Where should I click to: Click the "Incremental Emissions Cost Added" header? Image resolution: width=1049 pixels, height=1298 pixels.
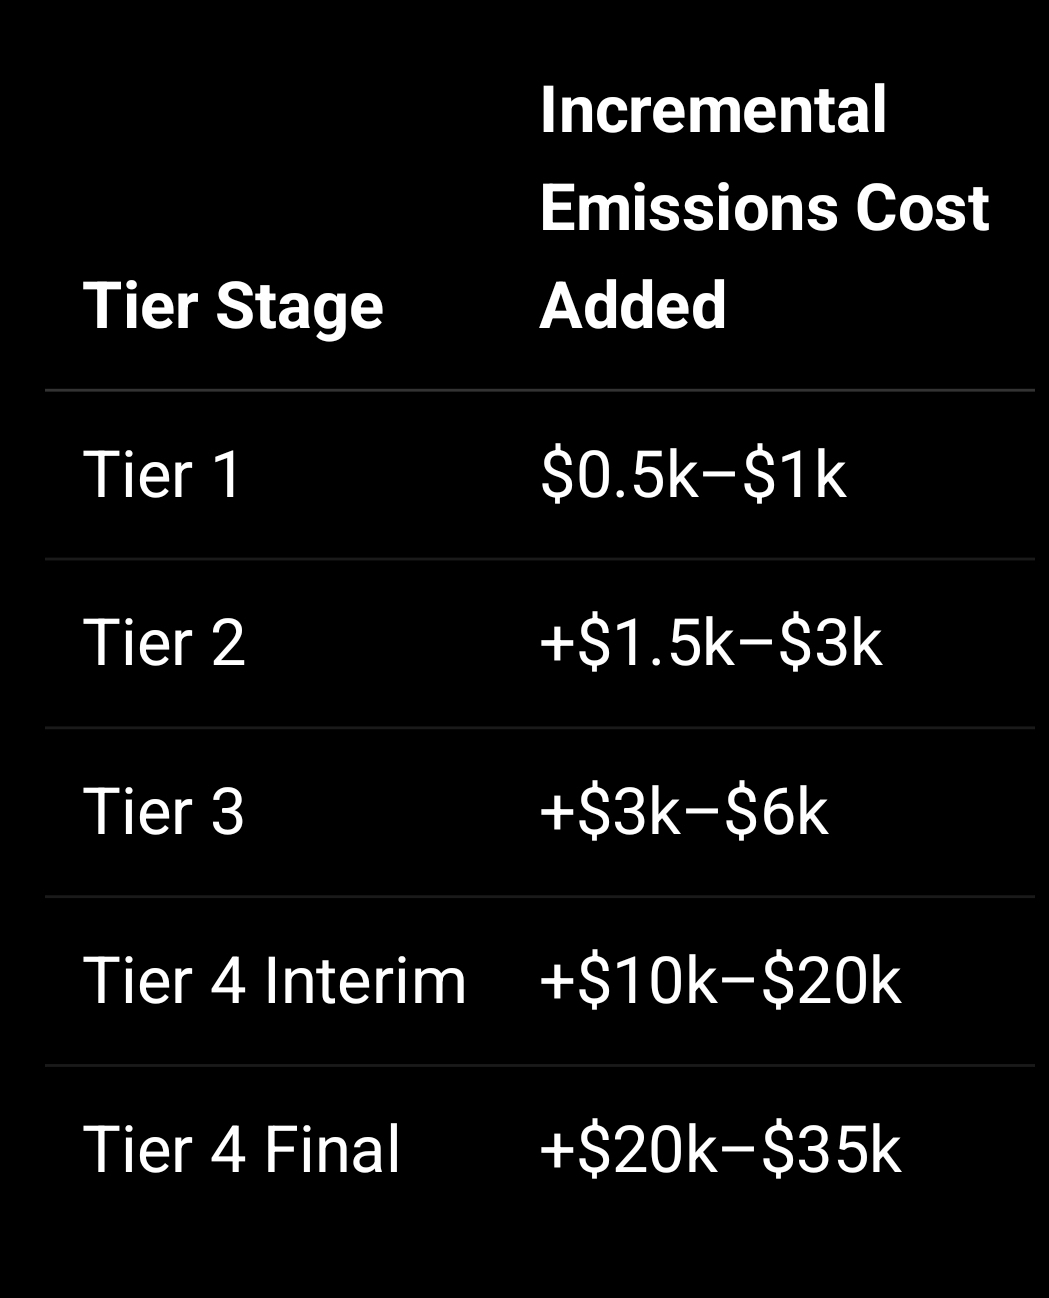point(763,207)
